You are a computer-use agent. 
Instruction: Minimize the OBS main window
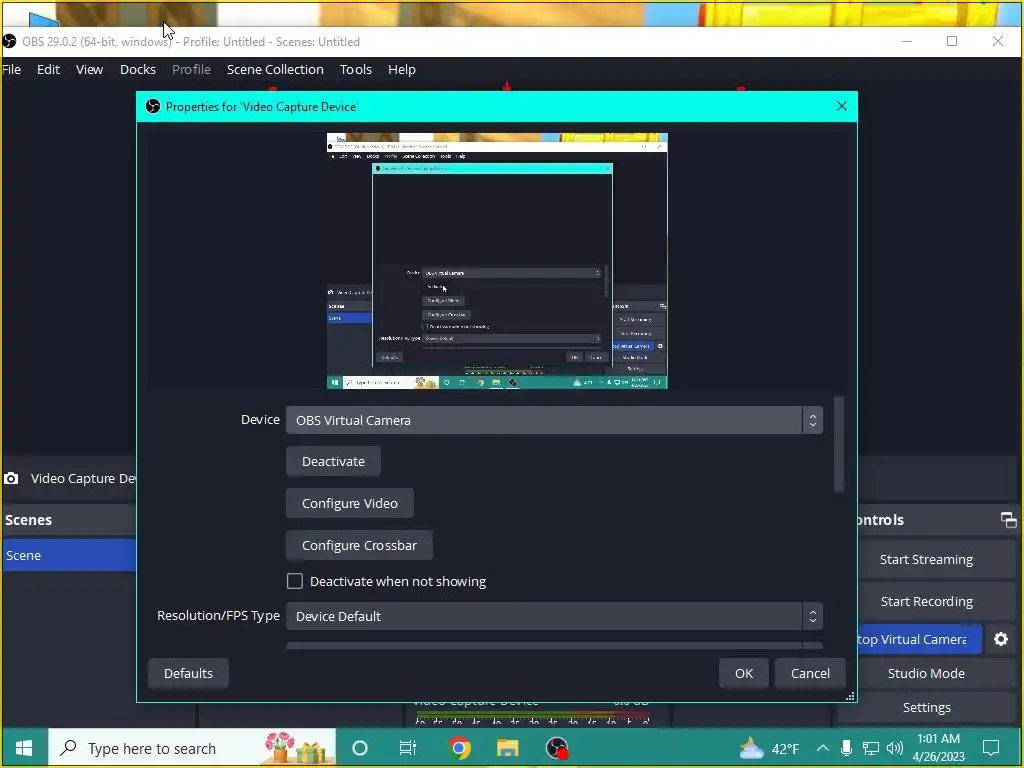pos(907,41)
